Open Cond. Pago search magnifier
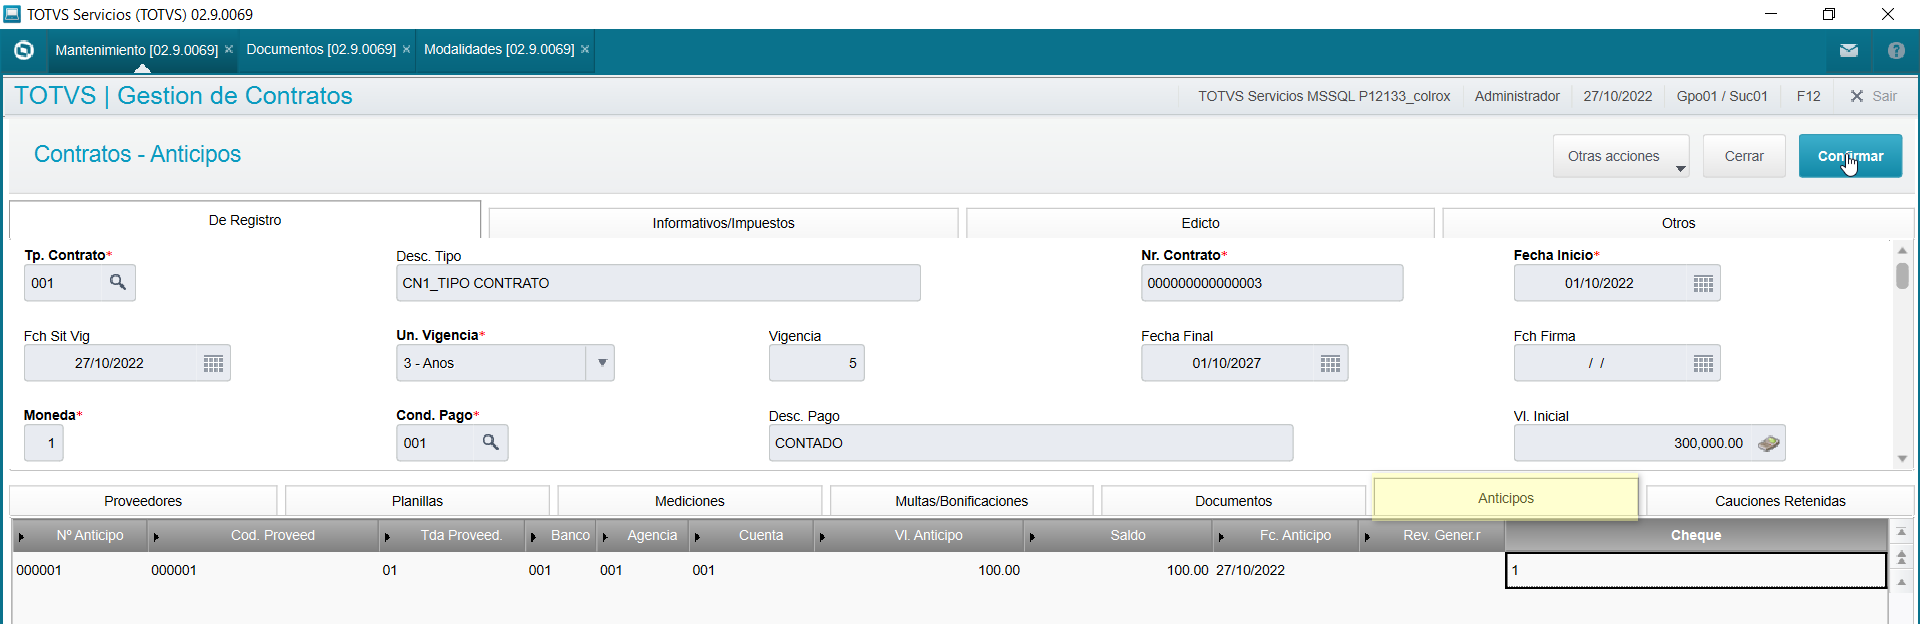This screenshot has width=1920, height=624. coord(490,443)
